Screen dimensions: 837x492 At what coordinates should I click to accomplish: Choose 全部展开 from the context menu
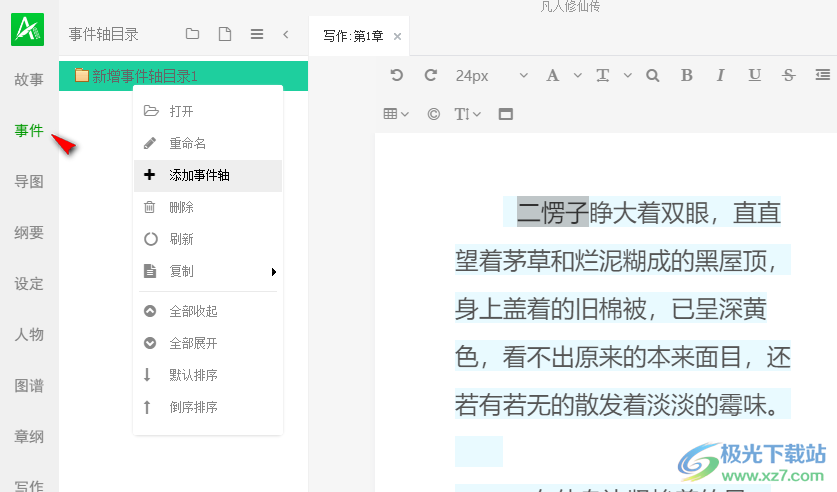(208, 343)
